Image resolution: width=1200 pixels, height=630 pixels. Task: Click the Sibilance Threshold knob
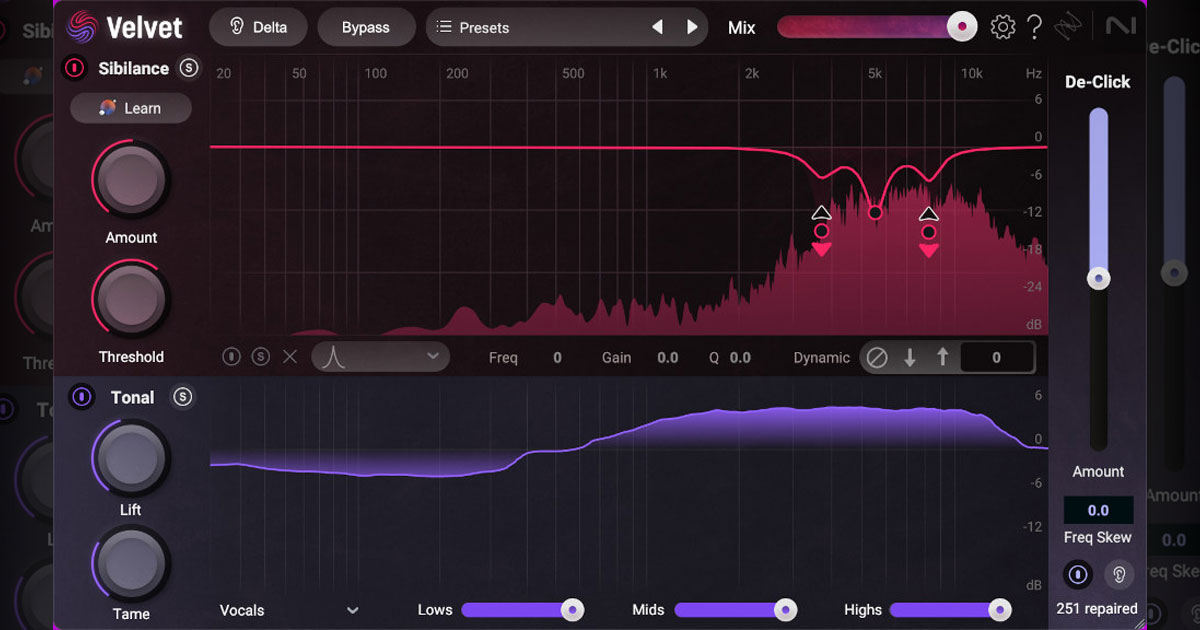coord(131,300)
